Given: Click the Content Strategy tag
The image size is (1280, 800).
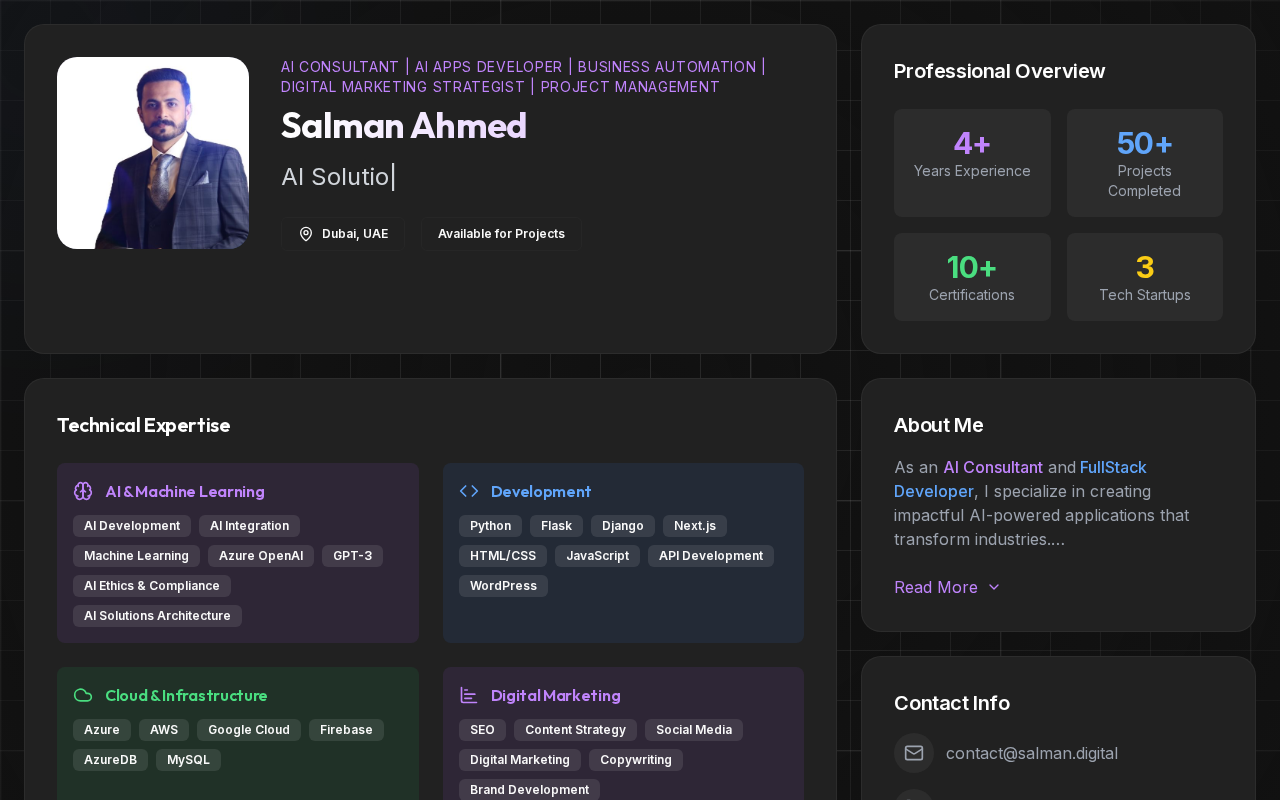Looking at the screenshot, I should pos(575,730).
